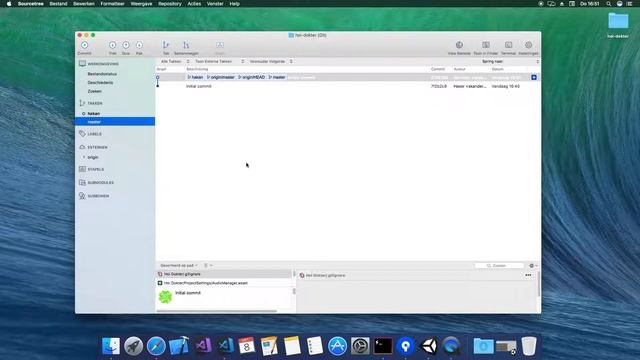640x360 pixels.
Task: Click the AudioManager.asset file in the list
Action: [224, 283]
